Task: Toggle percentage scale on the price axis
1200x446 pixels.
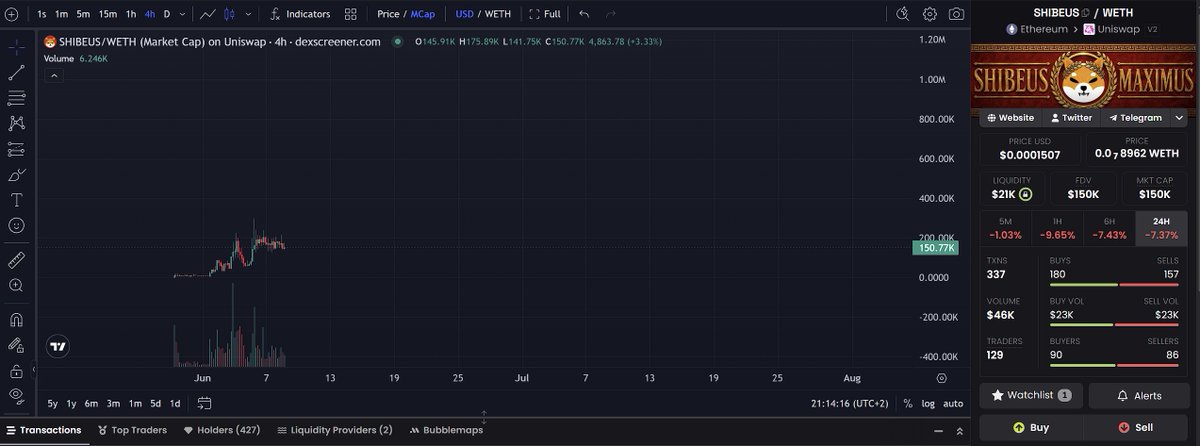Action: point(907,403)
